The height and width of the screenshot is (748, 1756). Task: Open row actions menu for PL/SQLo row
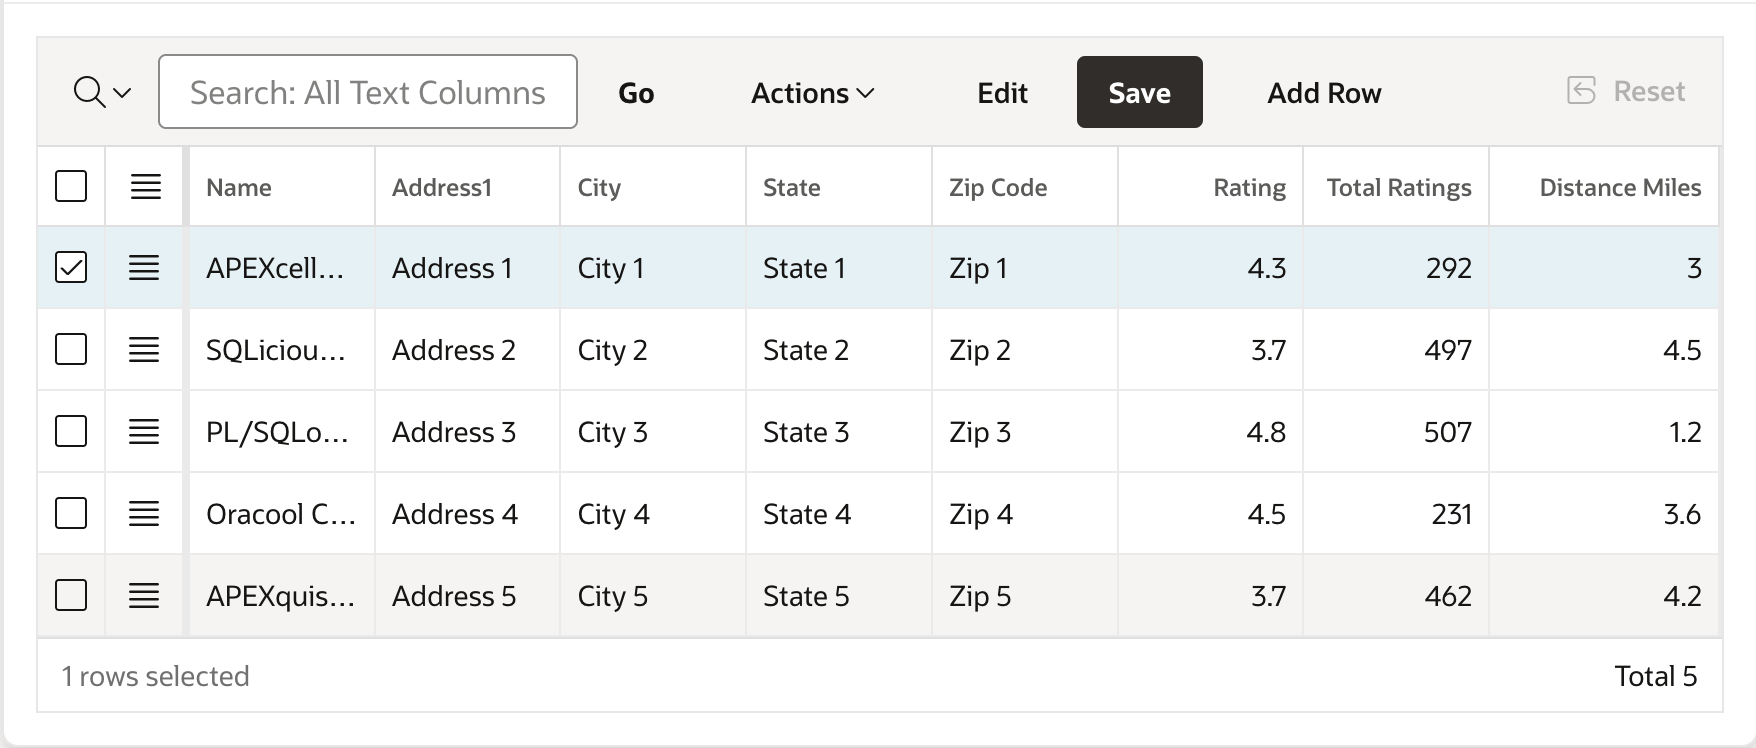144,431
